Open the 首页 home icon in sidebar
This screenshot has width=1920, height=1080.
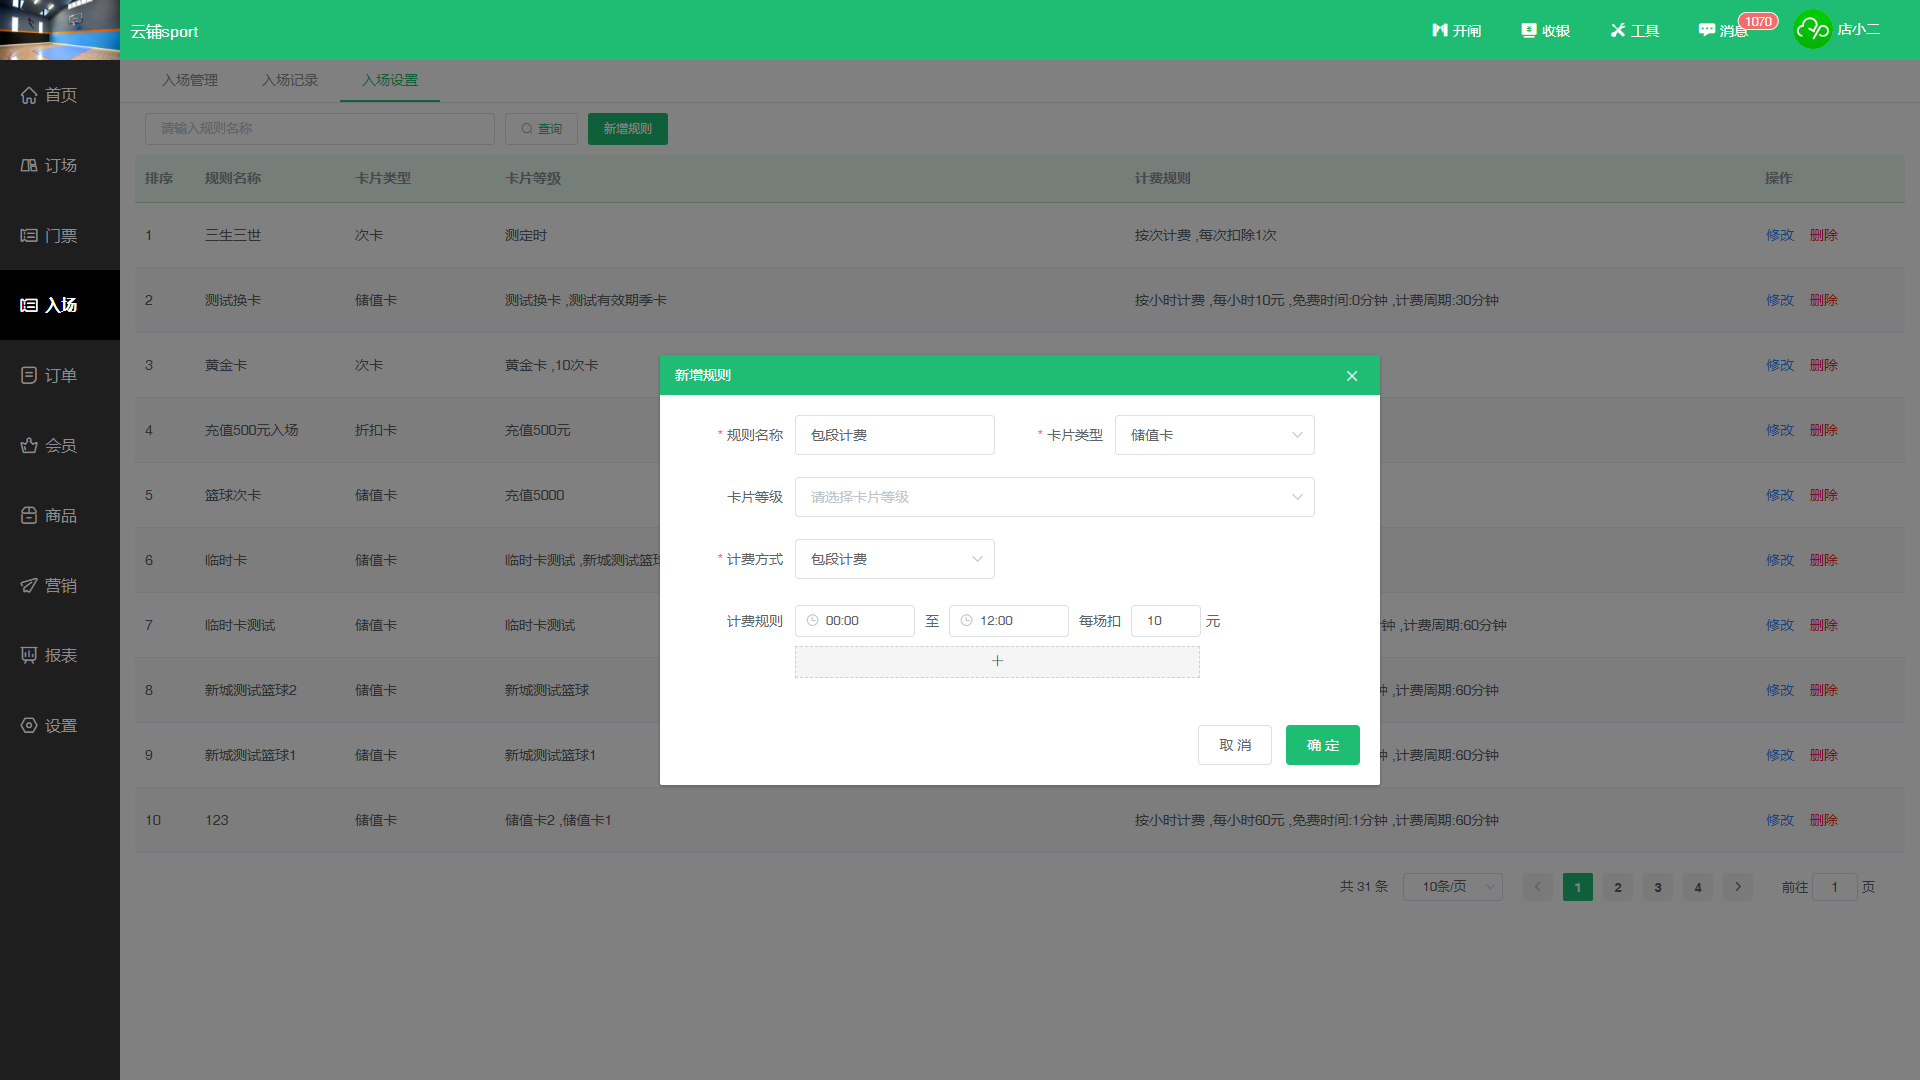coord(29,95)
